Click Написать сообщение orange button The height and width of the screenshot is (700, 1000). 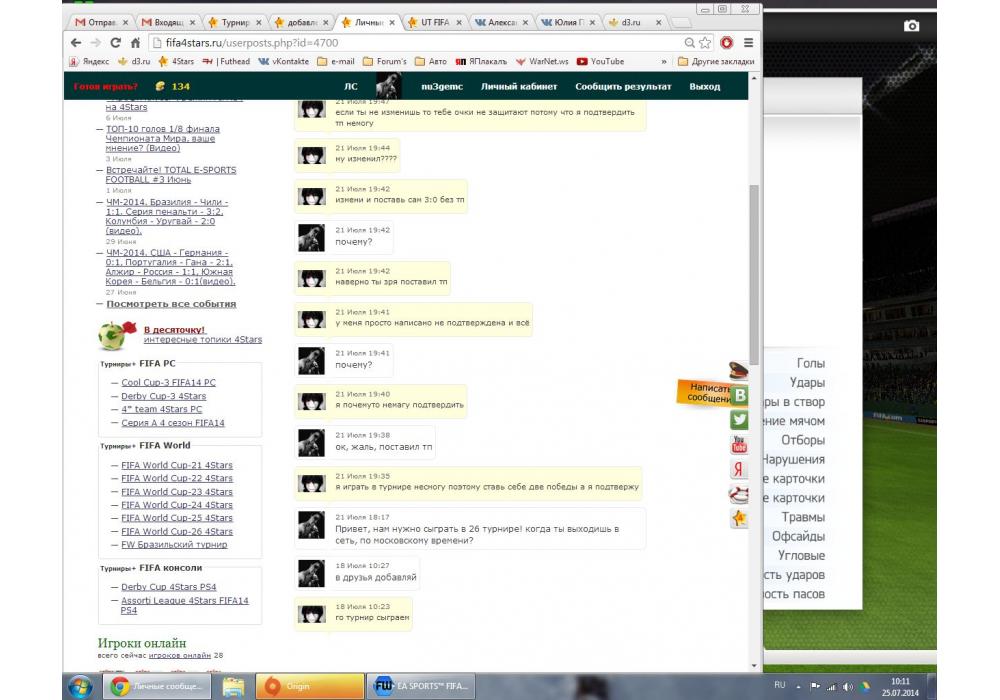pyautogui.click(x=705, y=393)
